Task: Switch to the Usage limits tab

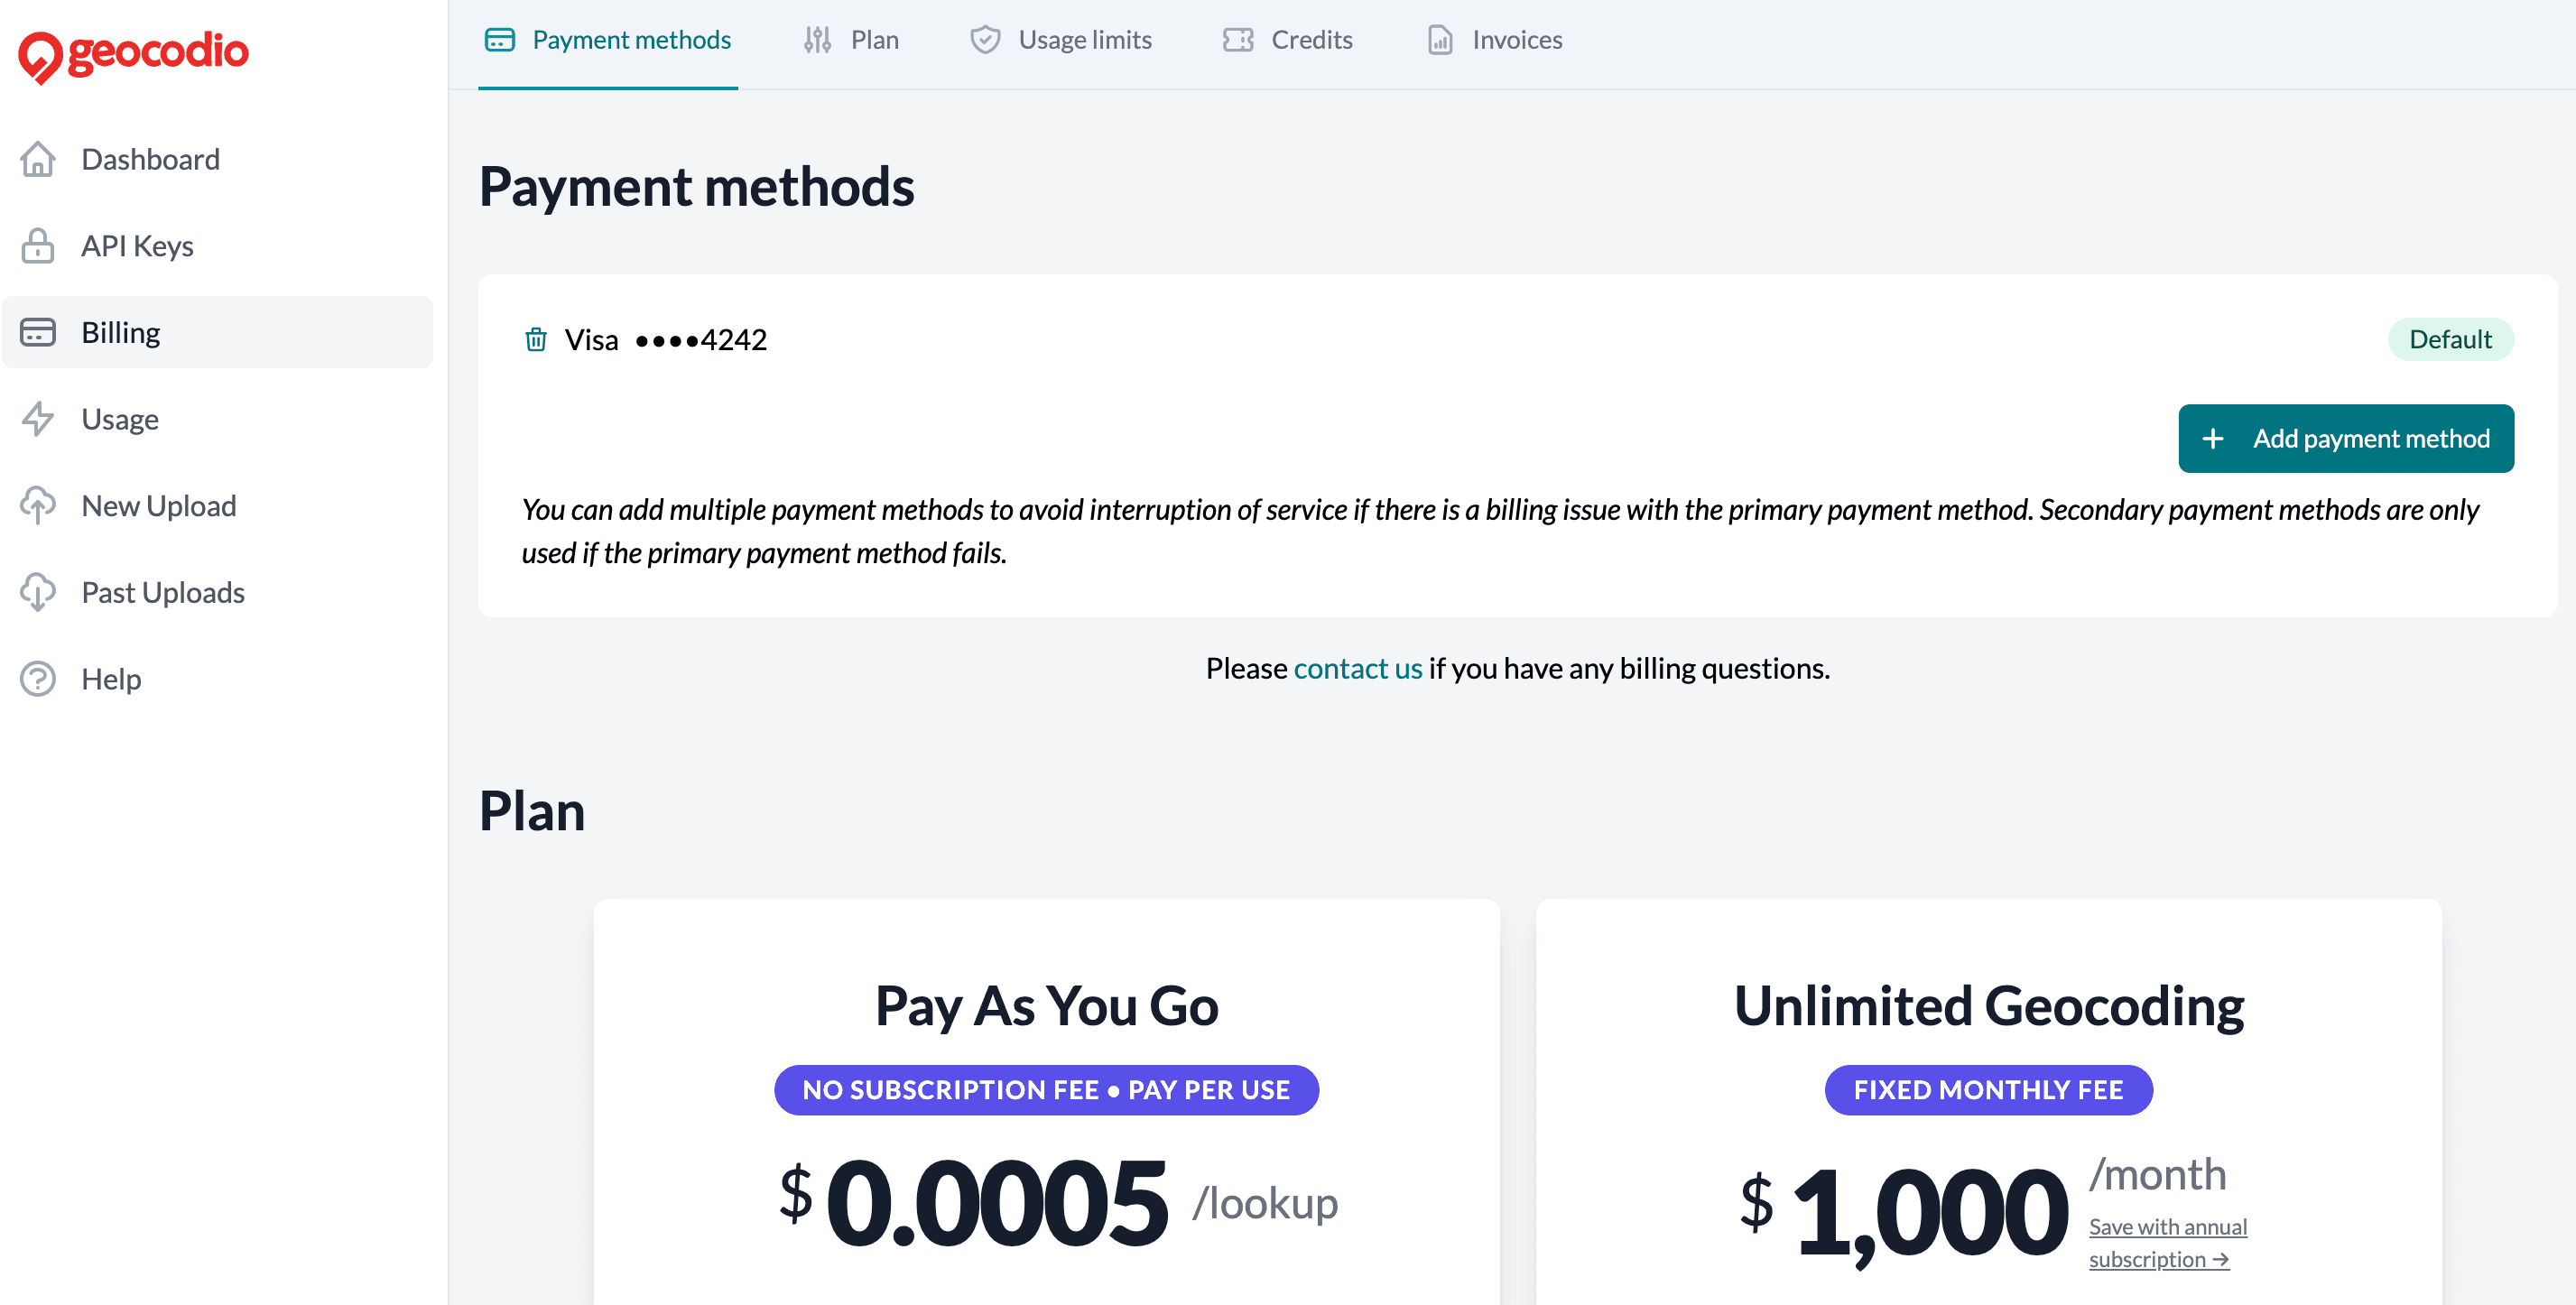Action: click(x=1085, y=39)
